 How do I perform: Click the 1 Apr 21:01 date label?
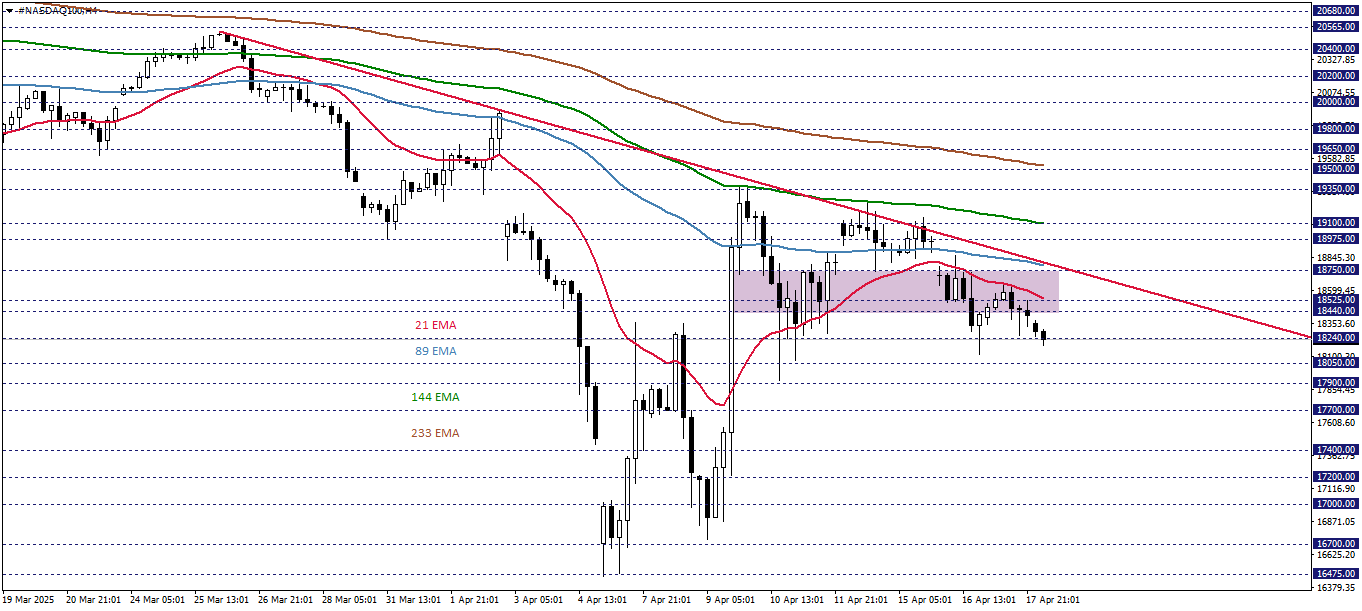pyautogui.click(x=475, y=600)
